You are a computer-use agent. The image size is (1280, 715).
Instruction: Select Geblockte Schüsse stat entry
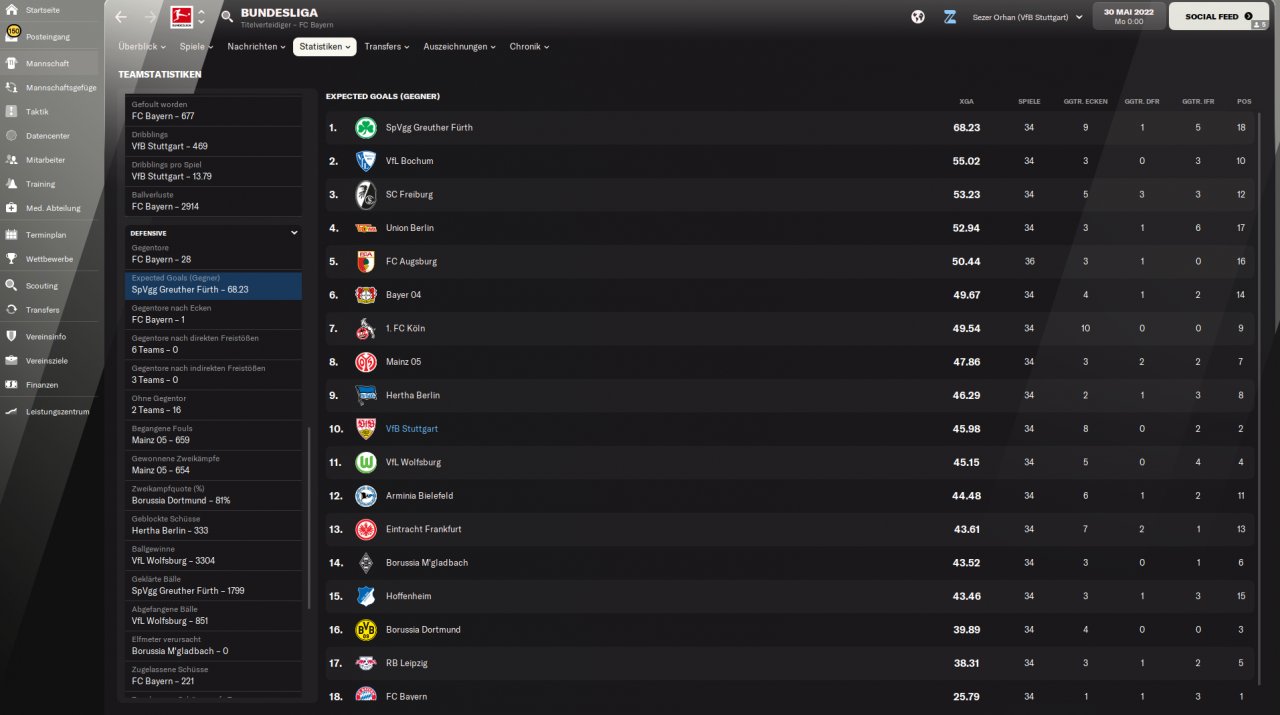click(x=213, y=524)
